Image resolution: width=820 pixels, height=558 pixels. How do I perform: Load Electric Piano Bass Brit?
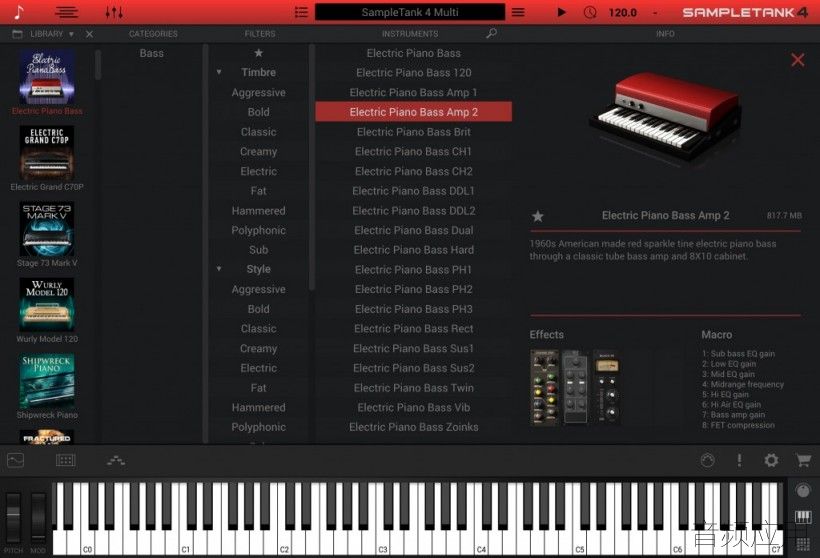414,132
